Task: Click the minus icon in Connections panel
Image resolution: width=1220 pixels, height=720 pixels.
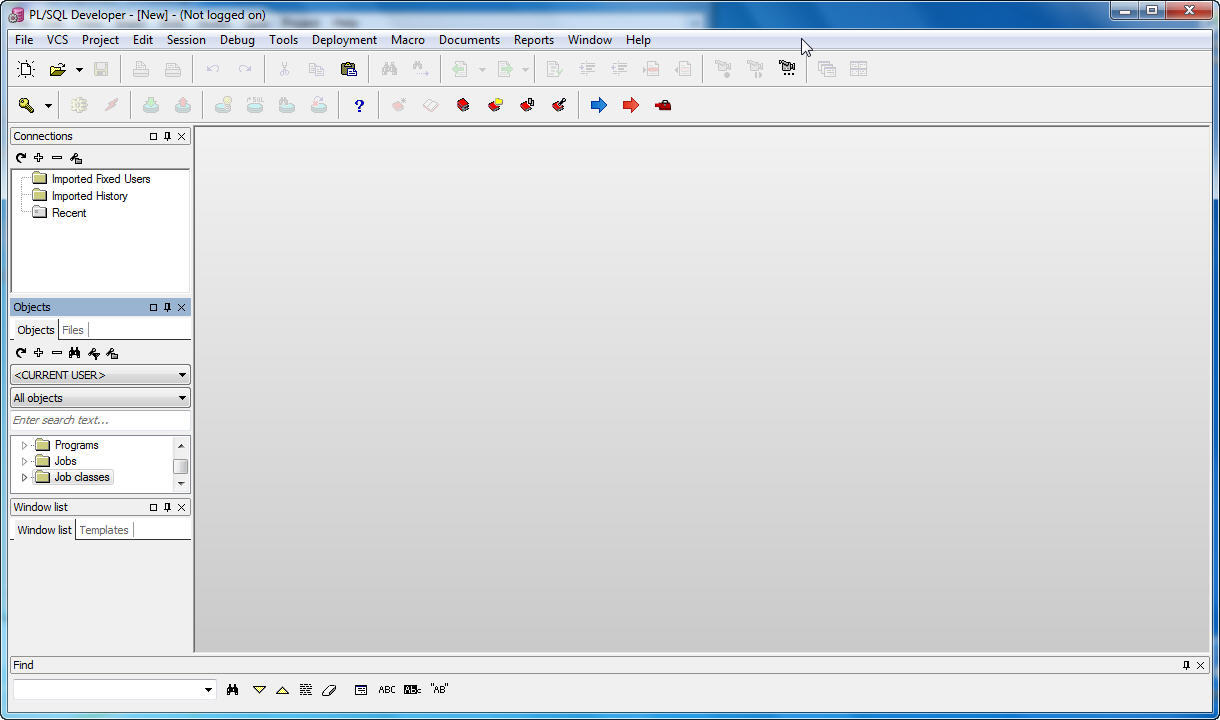Action: [57, 158]
